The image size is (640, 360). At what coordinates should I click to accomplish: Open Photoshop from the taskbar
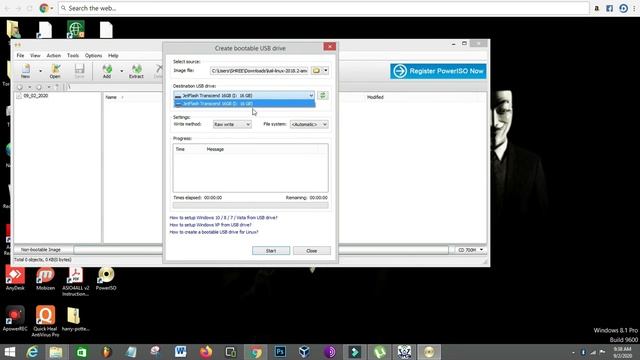[x=280, y=352]
